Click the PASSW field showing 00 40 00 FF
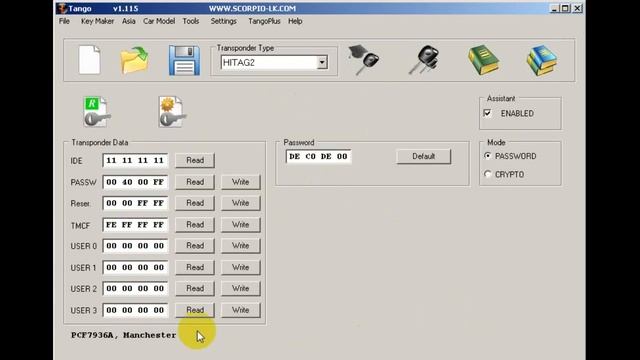This screenshot has height=360, width=640. [x=135, y=182]
